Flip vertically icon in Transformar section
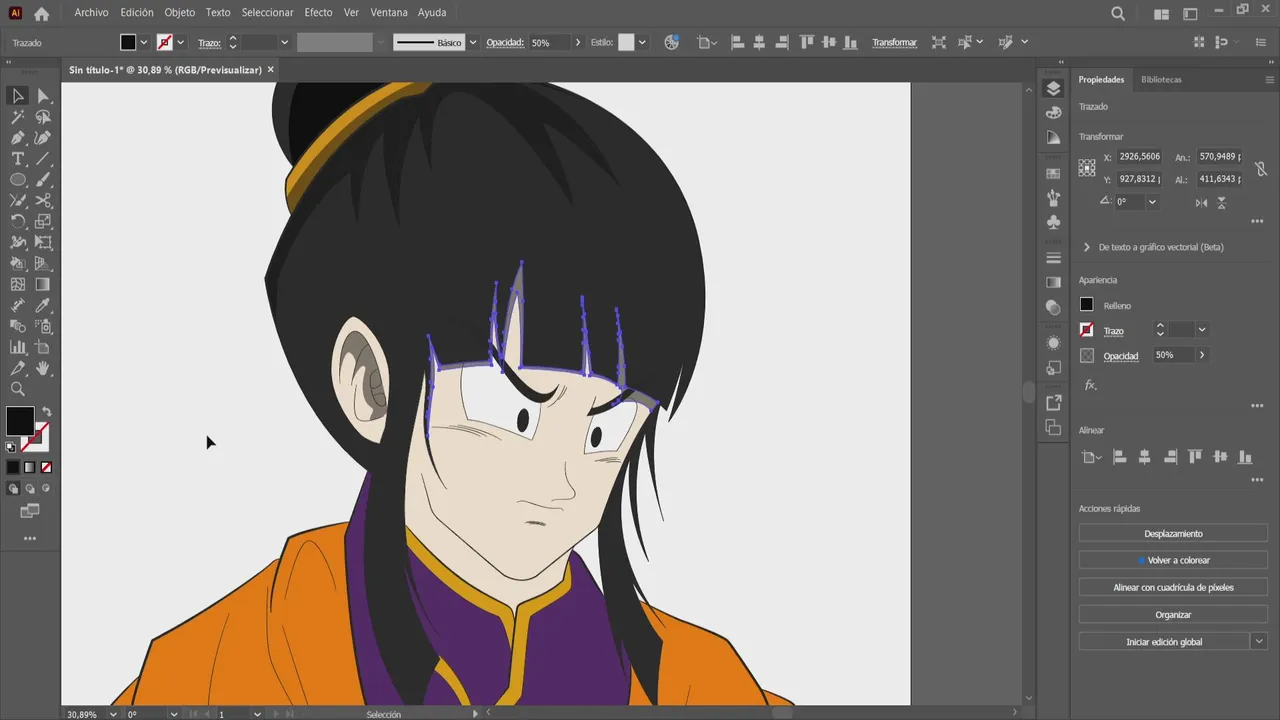1280x720 pixels. pos(1221,202)
